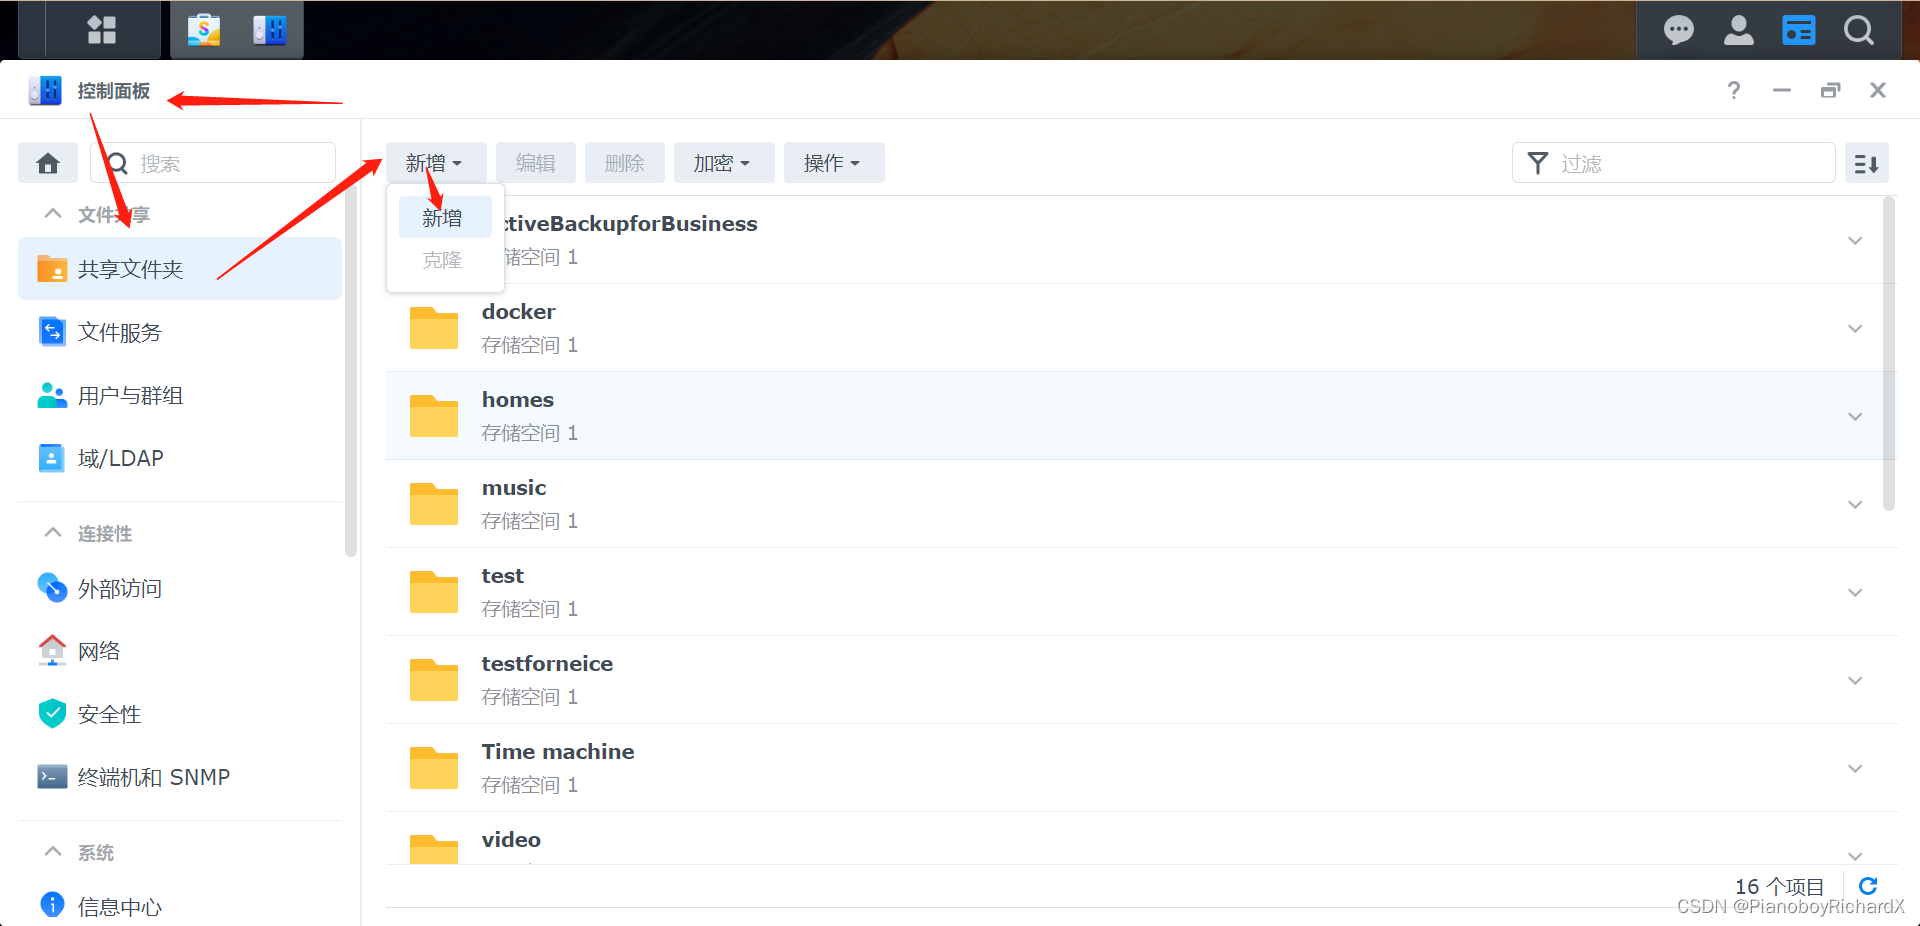Expand details of test folder row

pyautogui.click(x=1855, y=592)
